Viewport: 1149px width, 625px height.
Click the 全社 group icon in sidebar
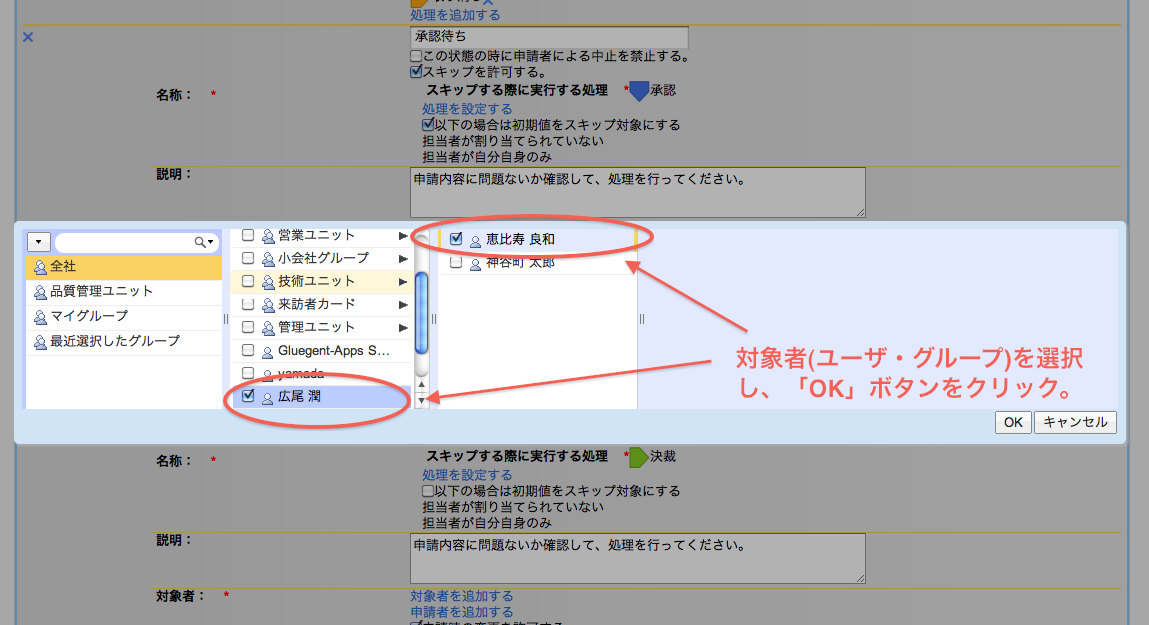[x=40, y=267]
